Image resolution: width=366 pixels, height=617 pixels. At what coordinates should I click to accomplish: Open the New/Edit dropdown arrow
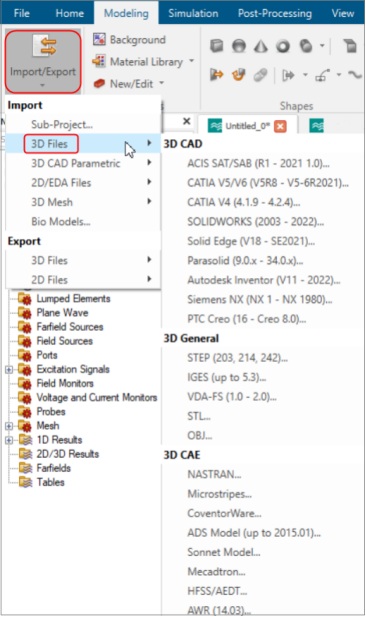point(161,83)
